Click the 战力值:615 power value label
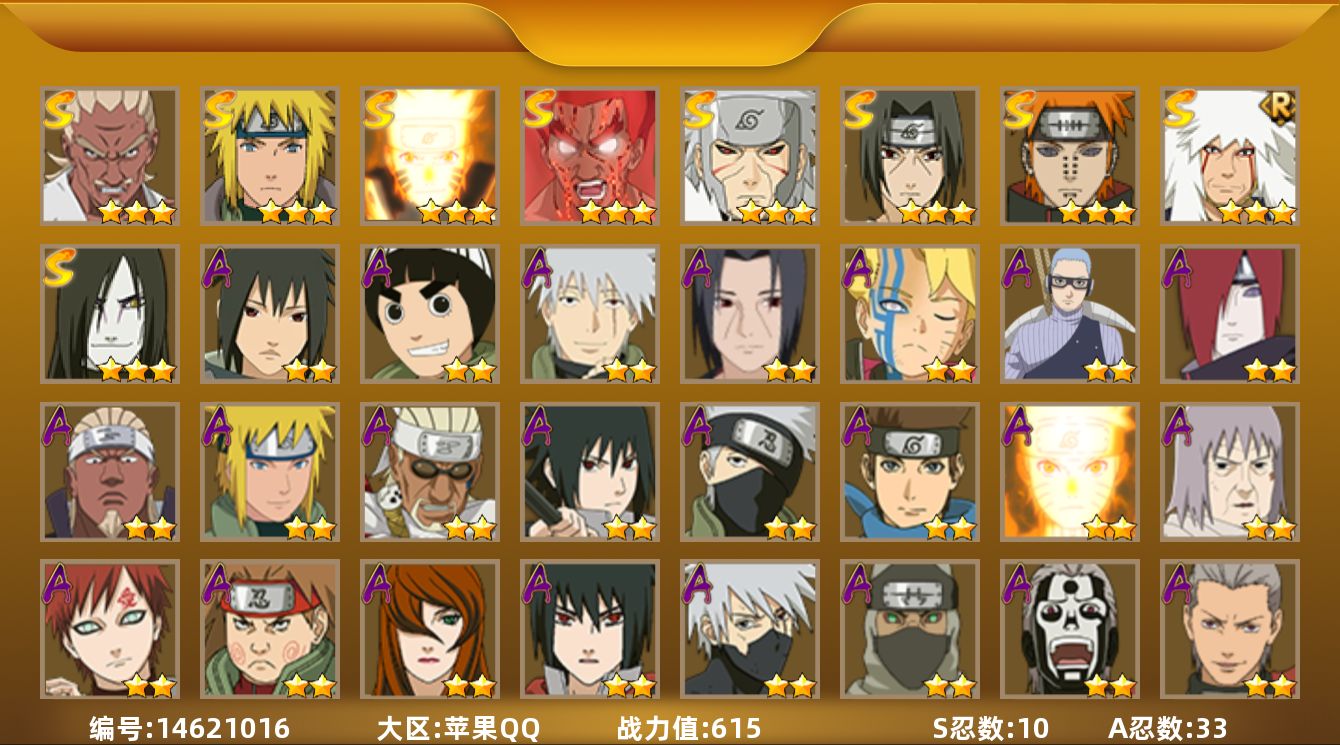Viewport: 1340px width, 745px height. pos(689,728)
